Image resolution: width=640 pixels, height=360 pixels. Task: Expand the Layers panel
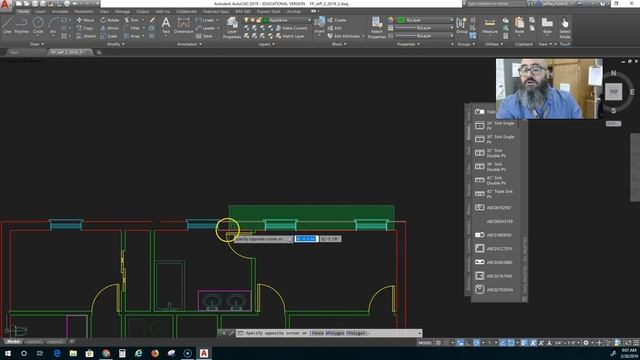point(266,44)
